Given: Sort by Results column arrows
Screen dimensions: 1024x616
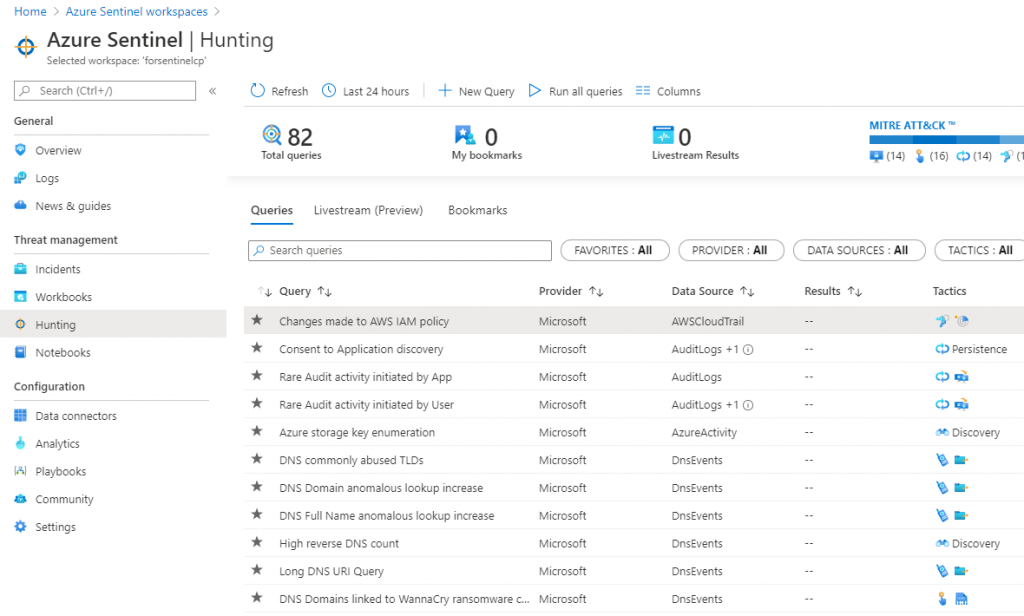Looking at the screenshot, I should coord(855,291).
